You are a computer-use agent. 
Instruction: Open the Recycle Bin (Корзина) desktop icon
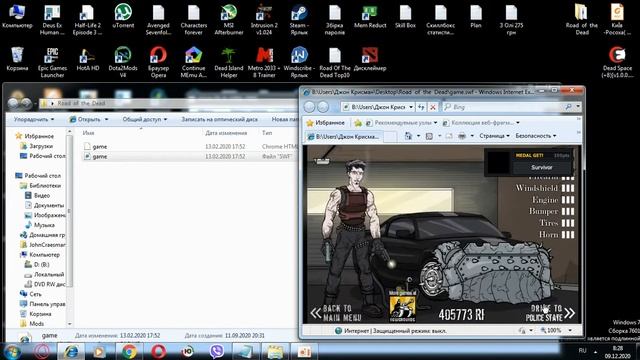click(17, 59)
